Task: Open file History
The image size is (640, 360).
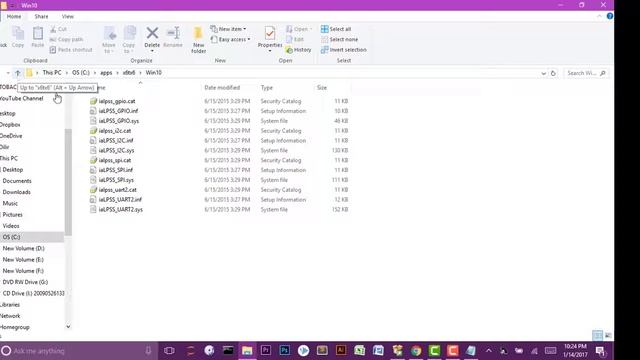Action: (x=298, y=50)
